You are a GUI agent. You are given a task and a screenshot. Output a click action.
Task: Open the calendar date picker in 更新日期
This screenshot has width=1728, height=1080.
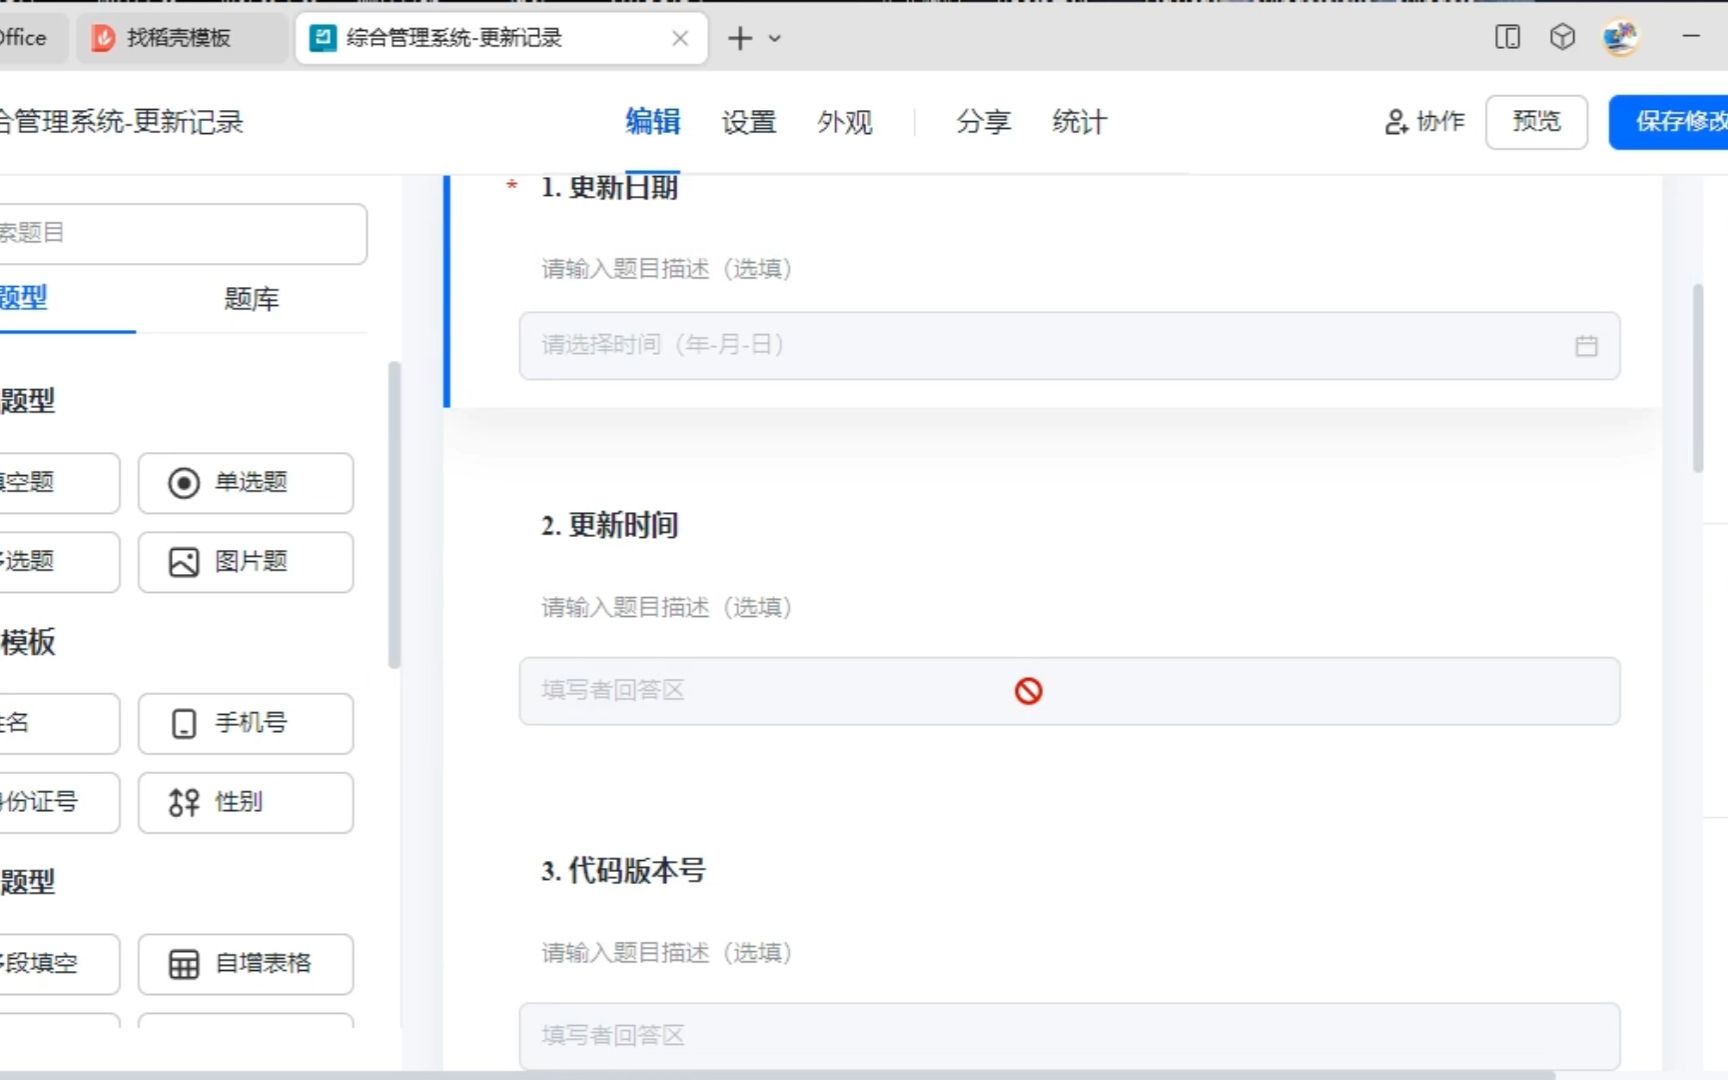point(1585,346)
